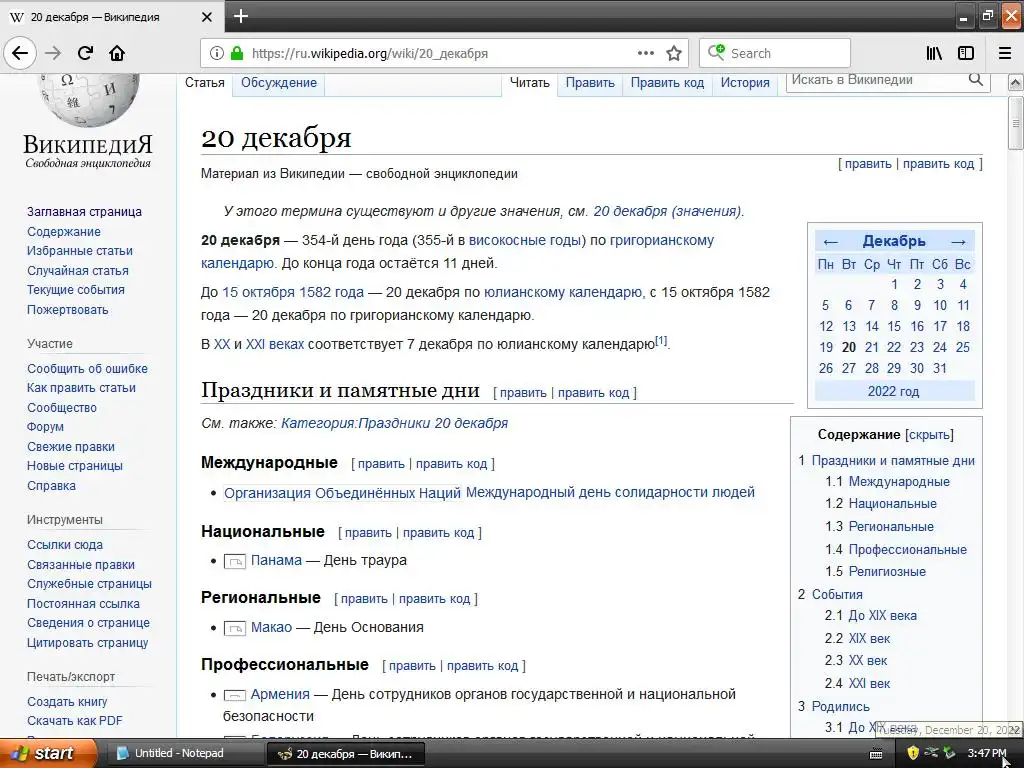
Task: Click Декабрь month heading link
Action: [894, 241]
